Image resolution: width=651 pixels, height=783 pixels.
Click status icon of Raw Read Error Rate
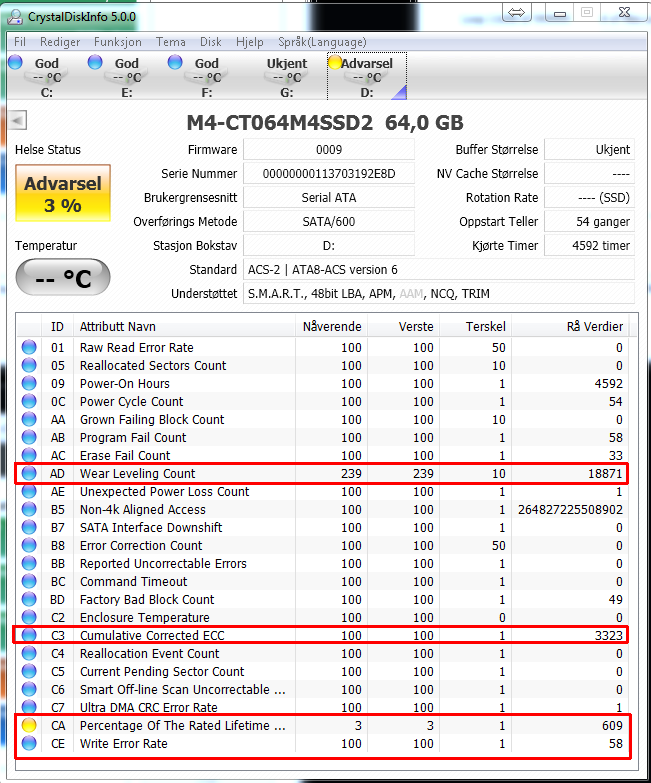coord(29,347)
